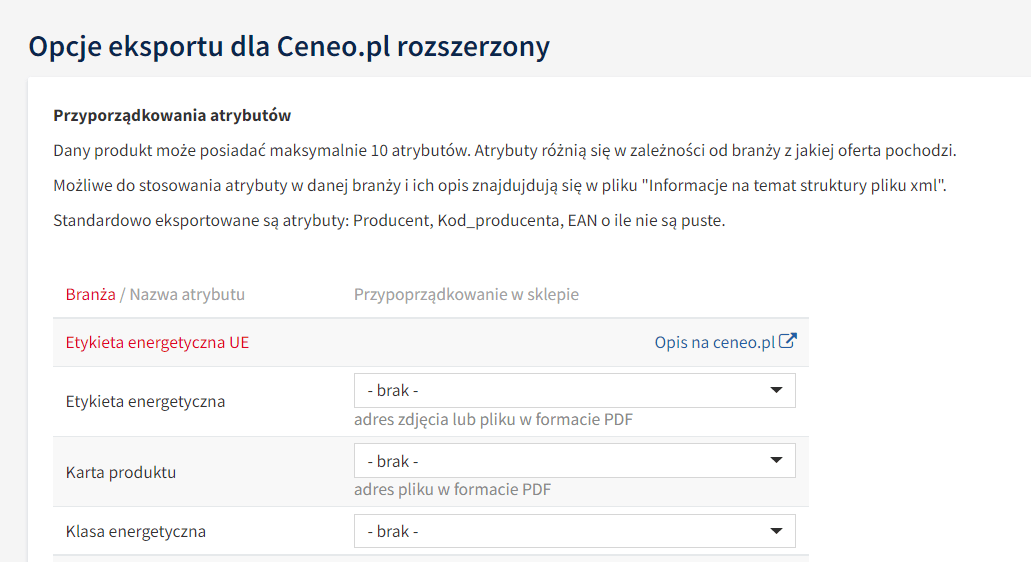Select the Etykieta energetyczna UE section row
This screenshot has height=562, width=1031.
coord(157,342)
